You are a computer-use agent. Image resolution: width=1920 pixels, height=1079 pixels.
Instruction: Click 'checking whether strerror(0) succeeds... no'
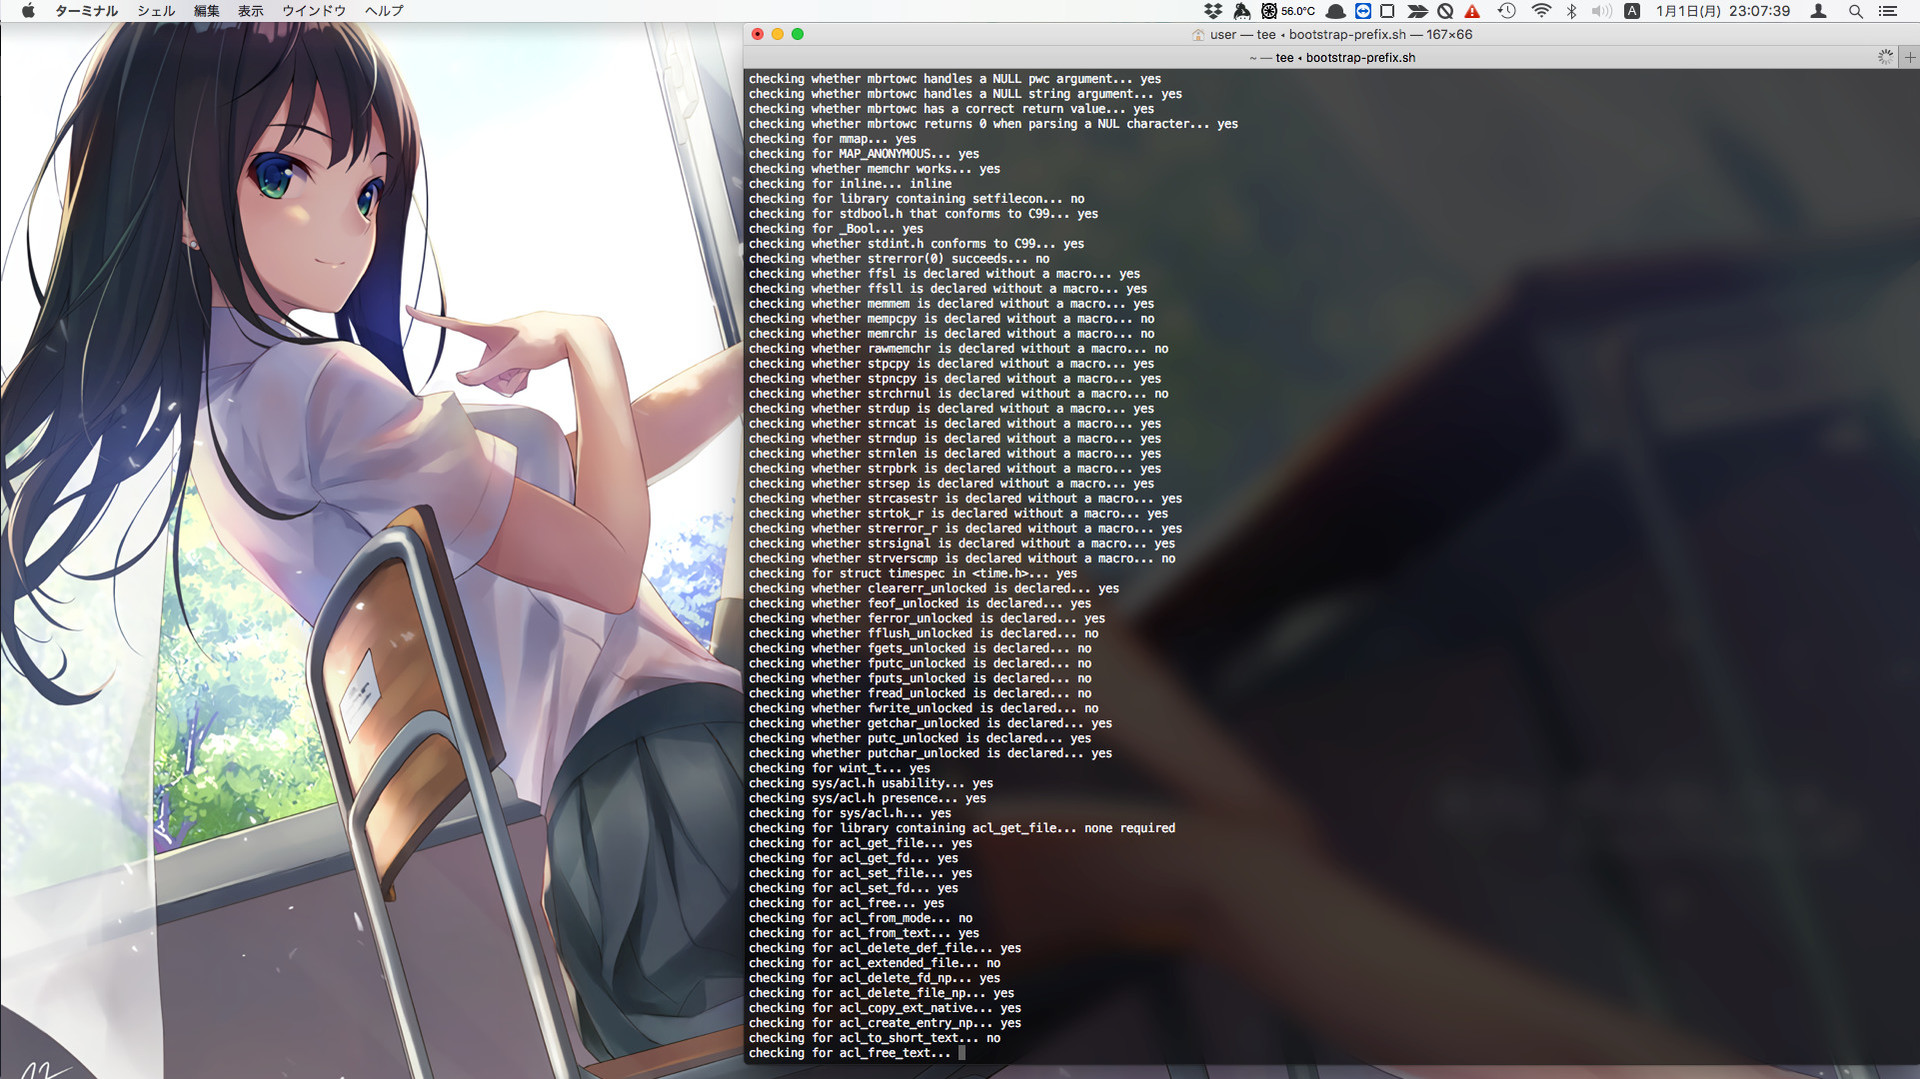click(x=899, y=259)
